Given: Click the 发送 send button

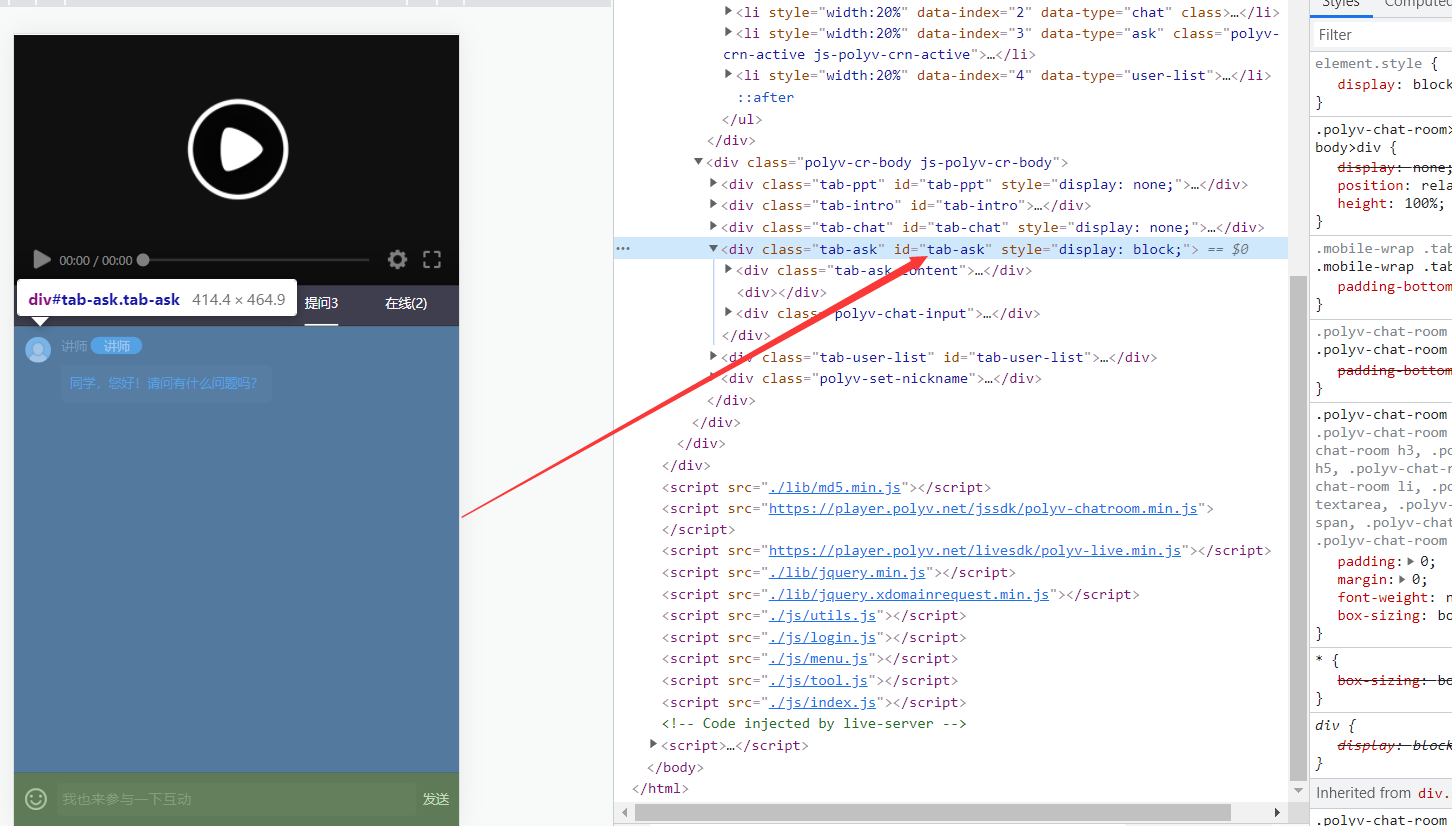Looking at the screenshot, I should pos(436,799).
